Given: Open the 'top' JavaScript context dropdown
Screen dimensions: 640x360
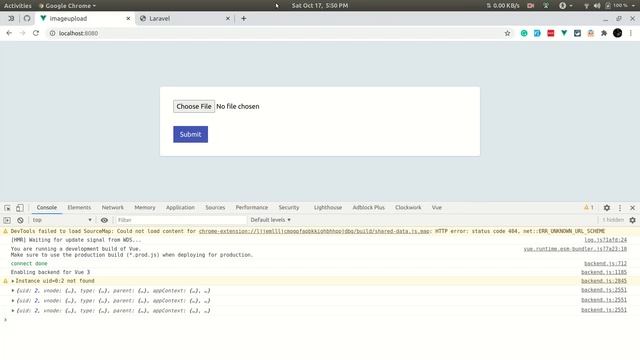Looking at the screenshot, I should [x=62, y=220].
